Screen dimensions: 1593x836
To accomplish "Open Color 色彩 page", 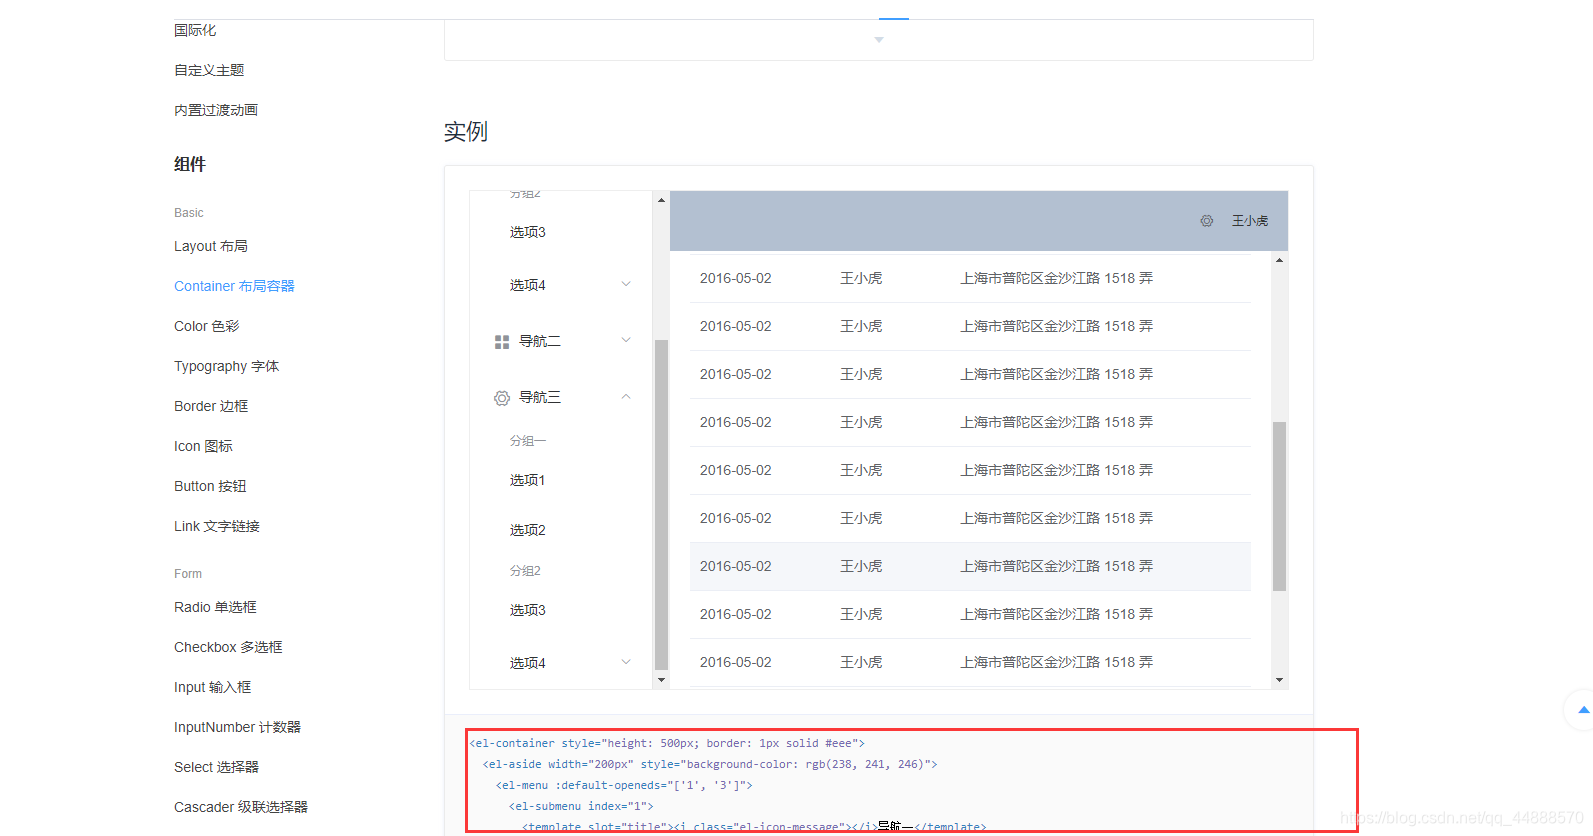I will point(207,326).
